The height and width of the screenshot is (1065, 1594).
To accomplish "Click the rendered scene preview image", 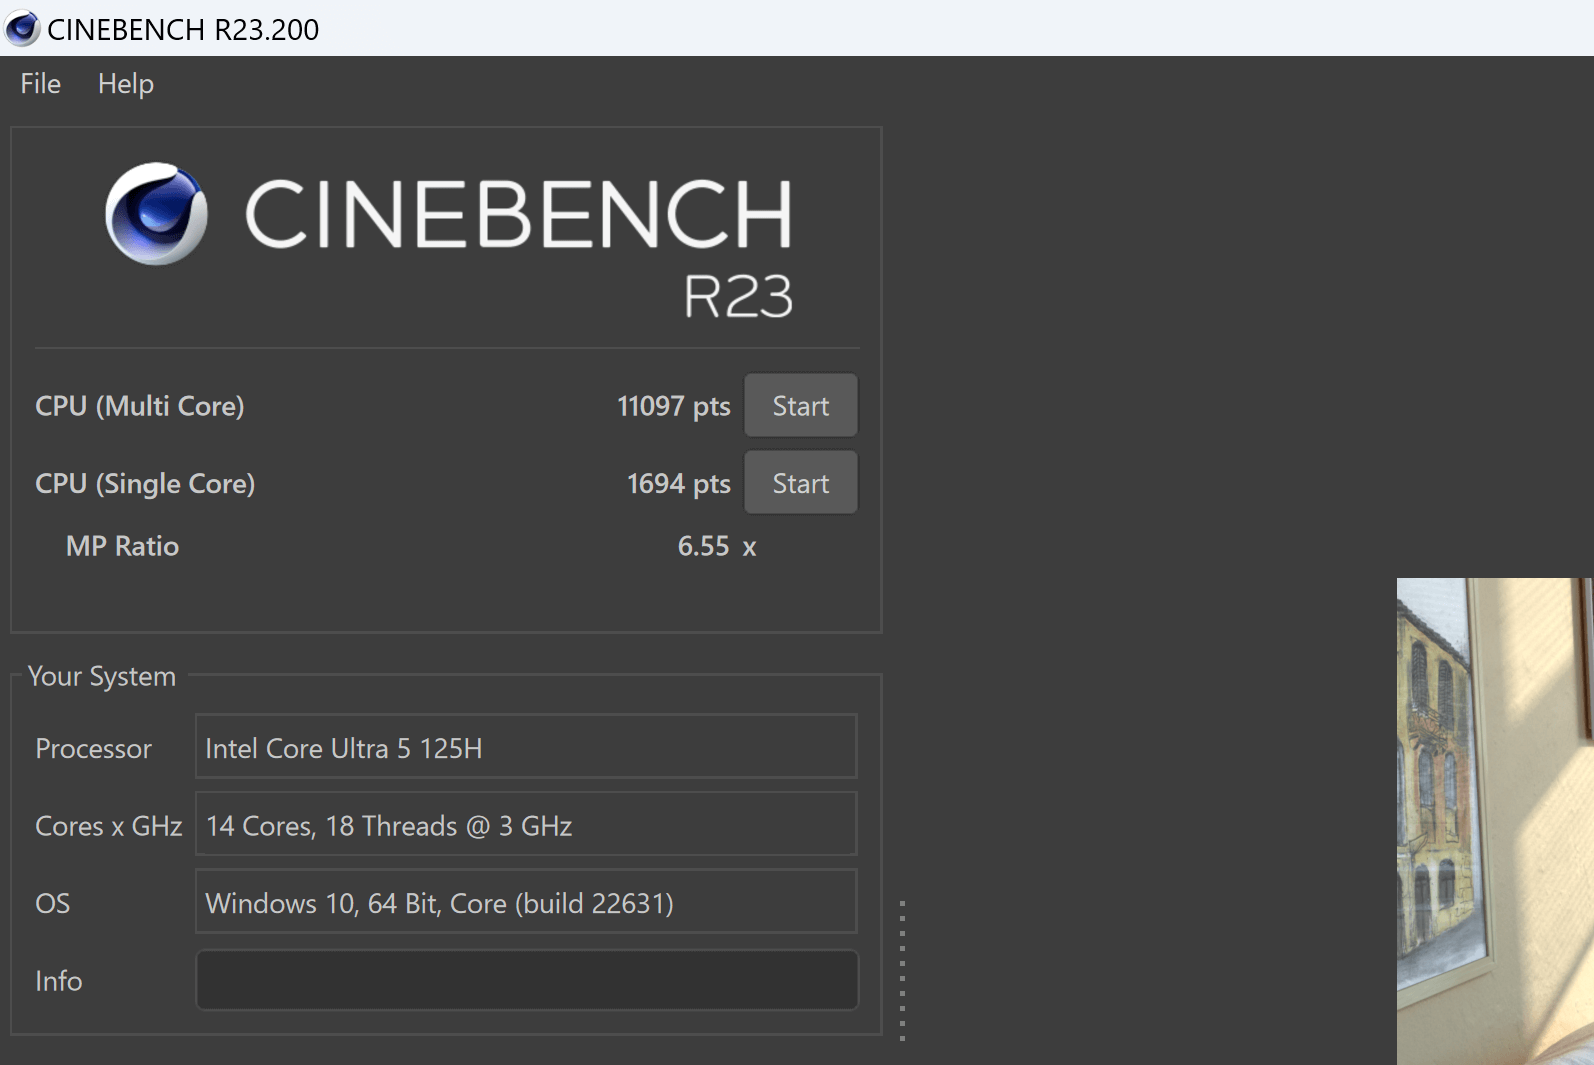I will point(1495,821).
